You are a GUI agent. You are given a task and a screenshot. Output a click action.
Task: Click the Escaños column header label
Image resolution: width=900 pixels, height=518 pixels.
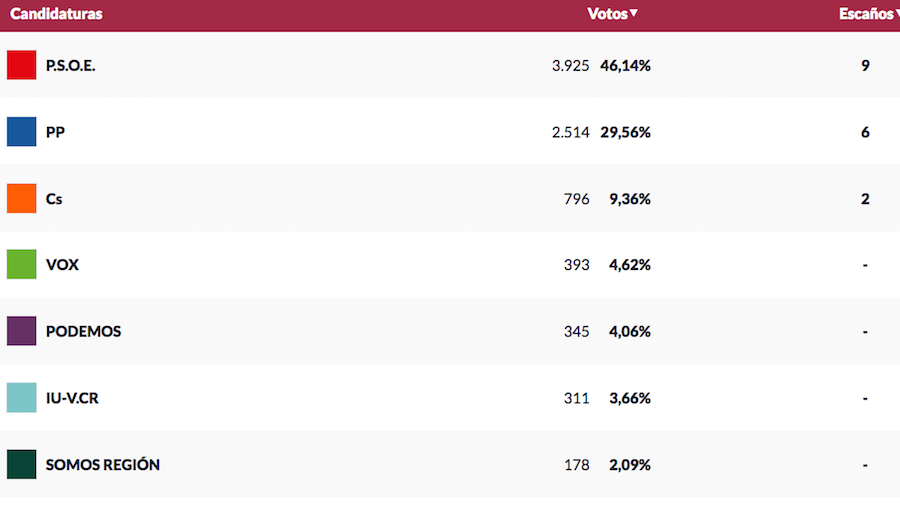click(865, 14)
